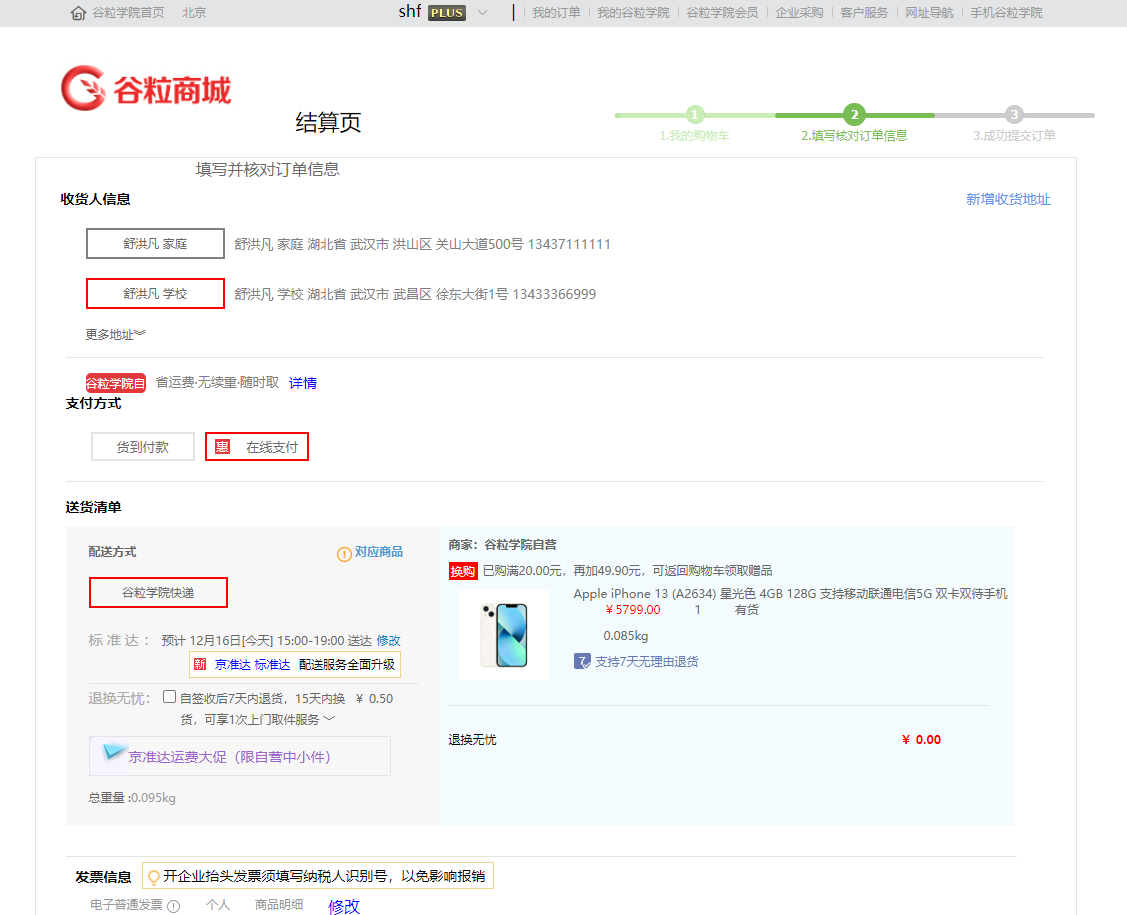1127x915 pixels.
Task: Select address 舒洪凡 家庭
Action: coord(155,244)
